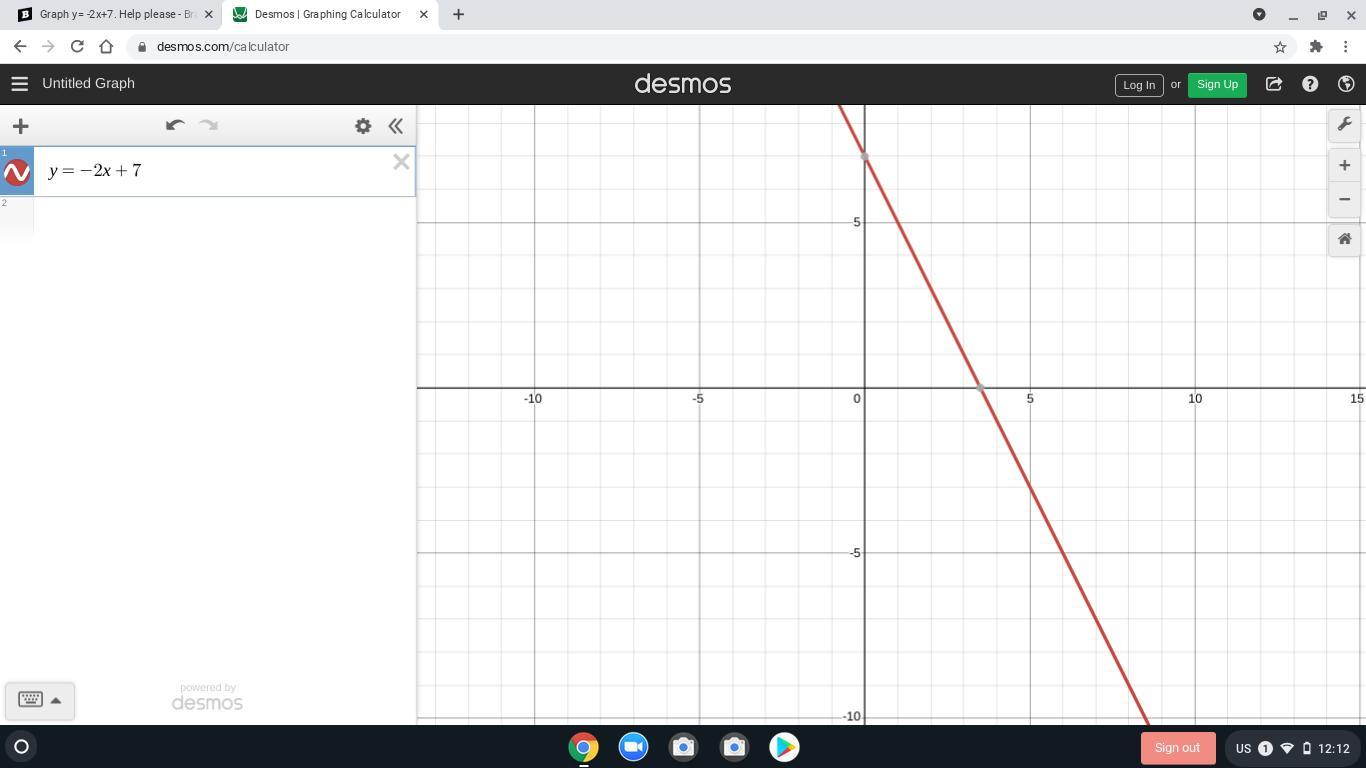The height and width of the screenshot is (768, 1366).
Task: Select the Desmos Graphing Calculator tab
Action: (328, 15)
